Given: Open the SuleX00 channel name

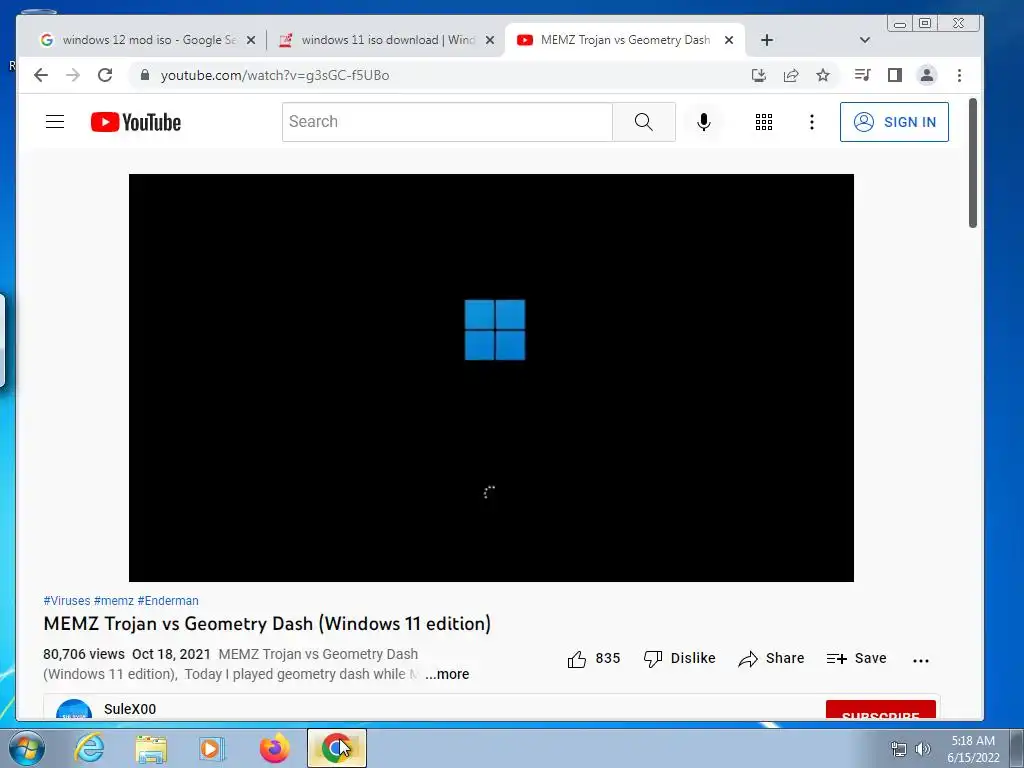Looking at the screenshot, I should click(130, 709).
